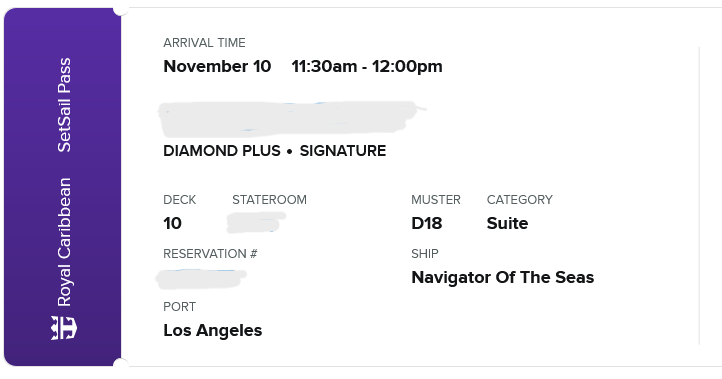Image resolution: width=722 pixels, height=379 pixels.
Task: Click the redacted stateroom number
Action: pyautogui.click(x=256, y=222)
